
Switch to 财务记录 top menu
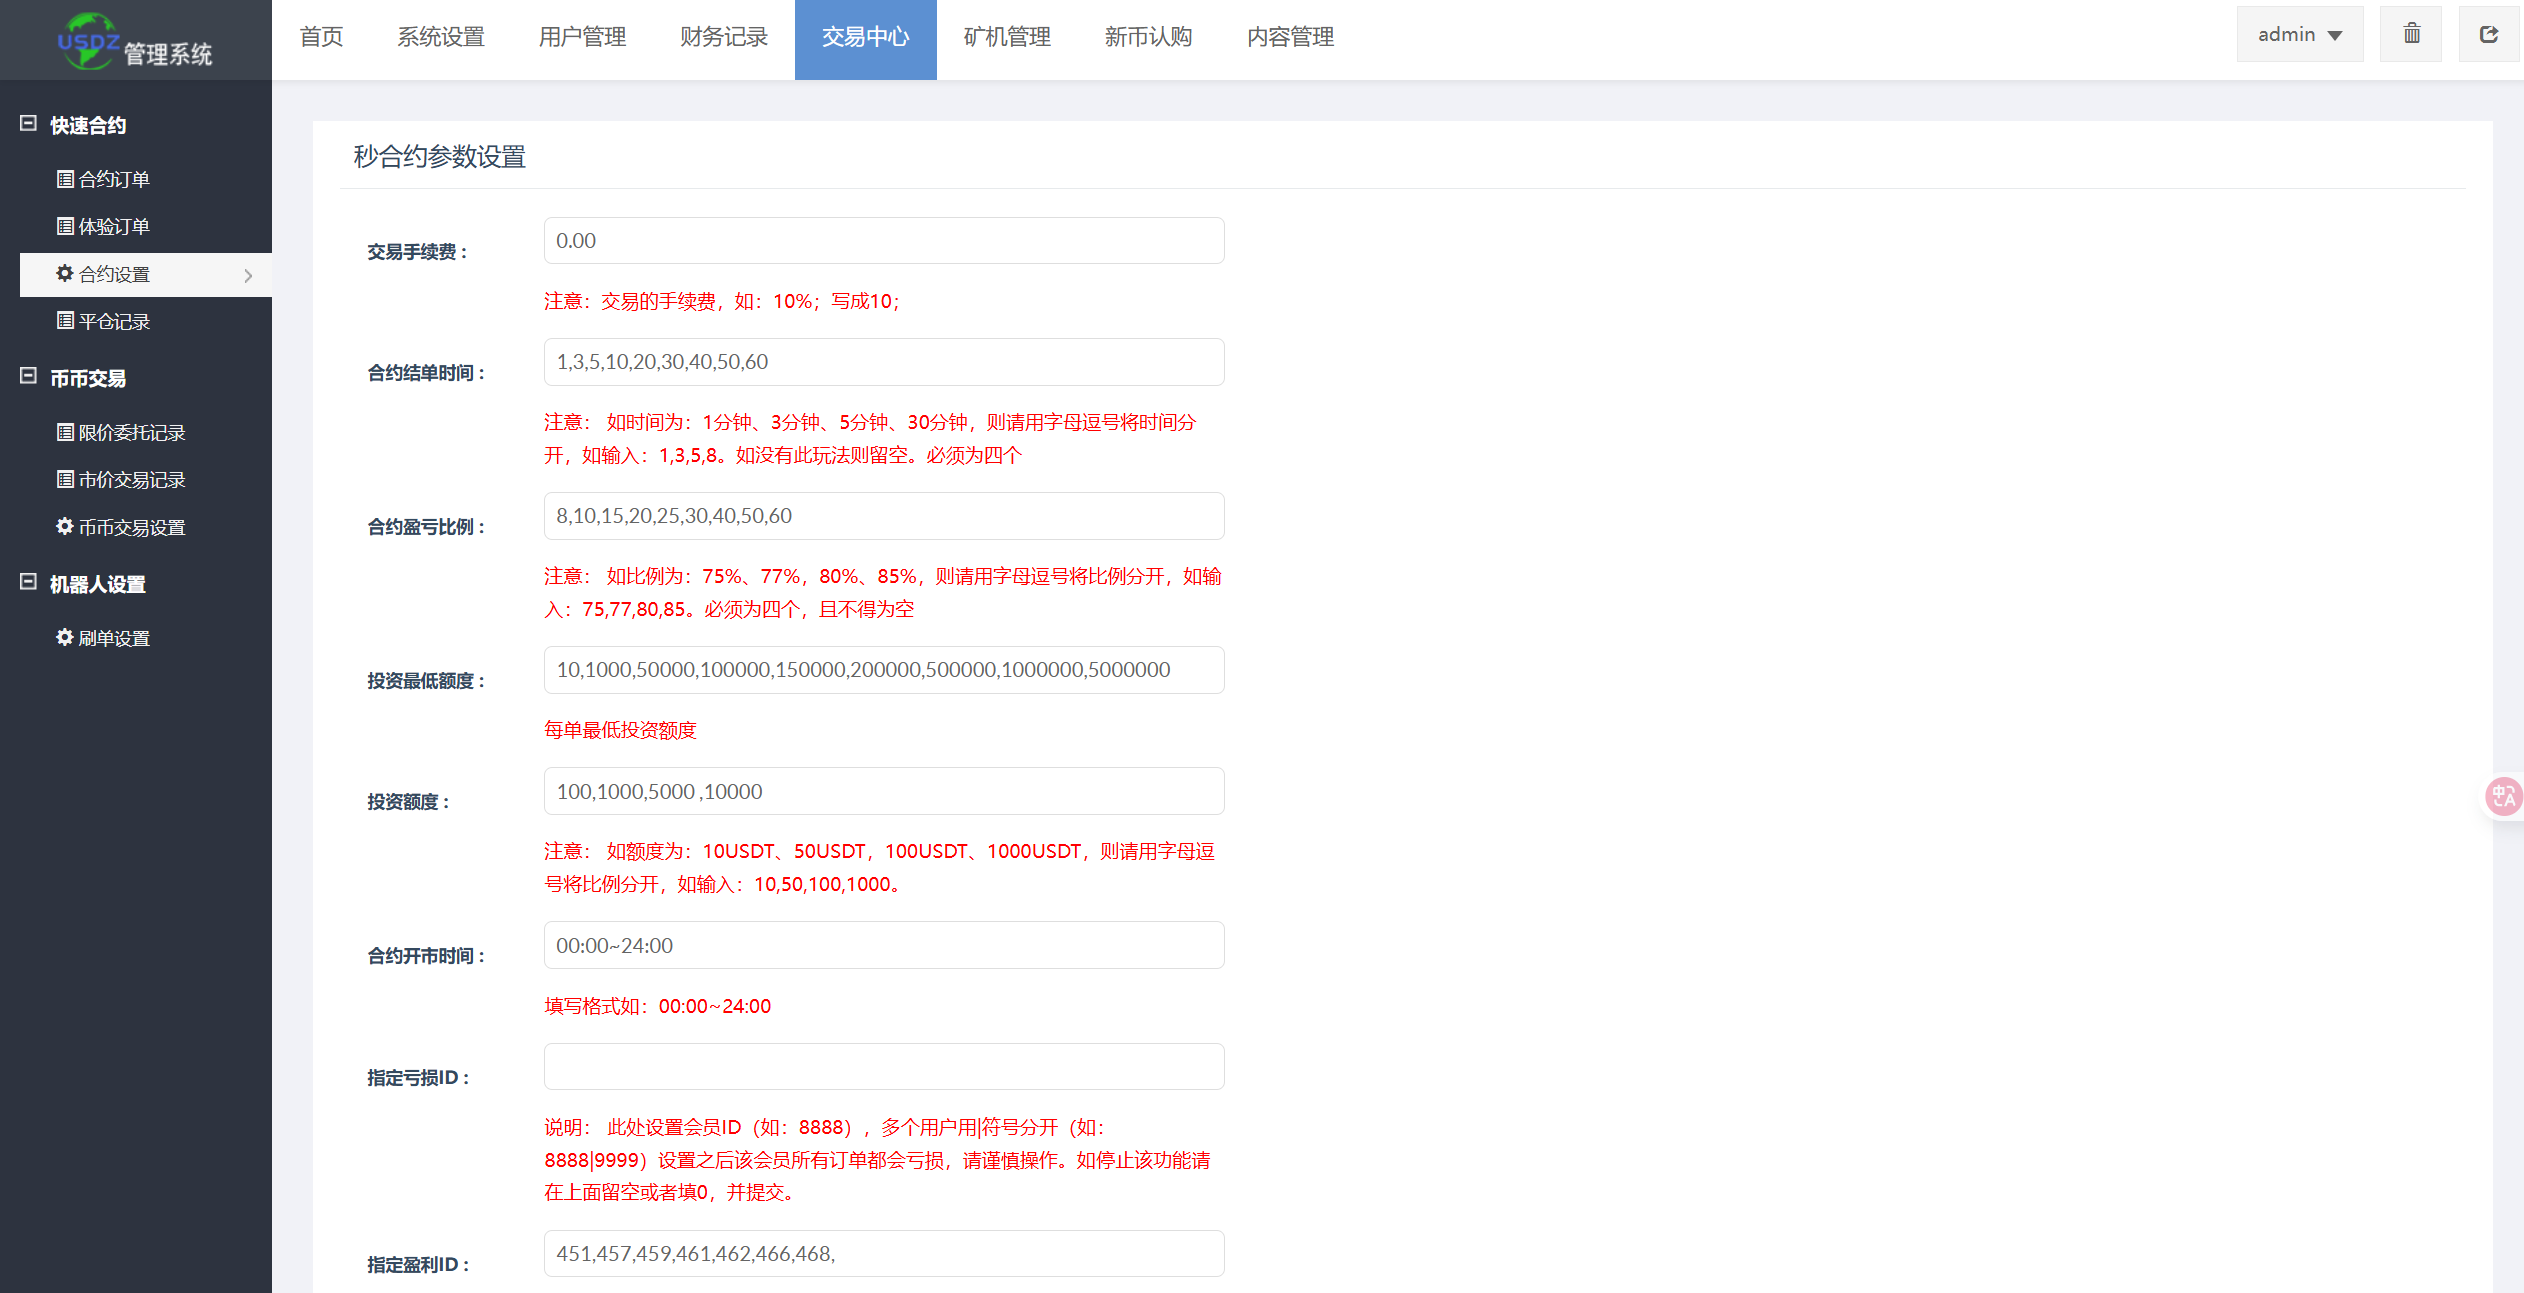point(723,37)
